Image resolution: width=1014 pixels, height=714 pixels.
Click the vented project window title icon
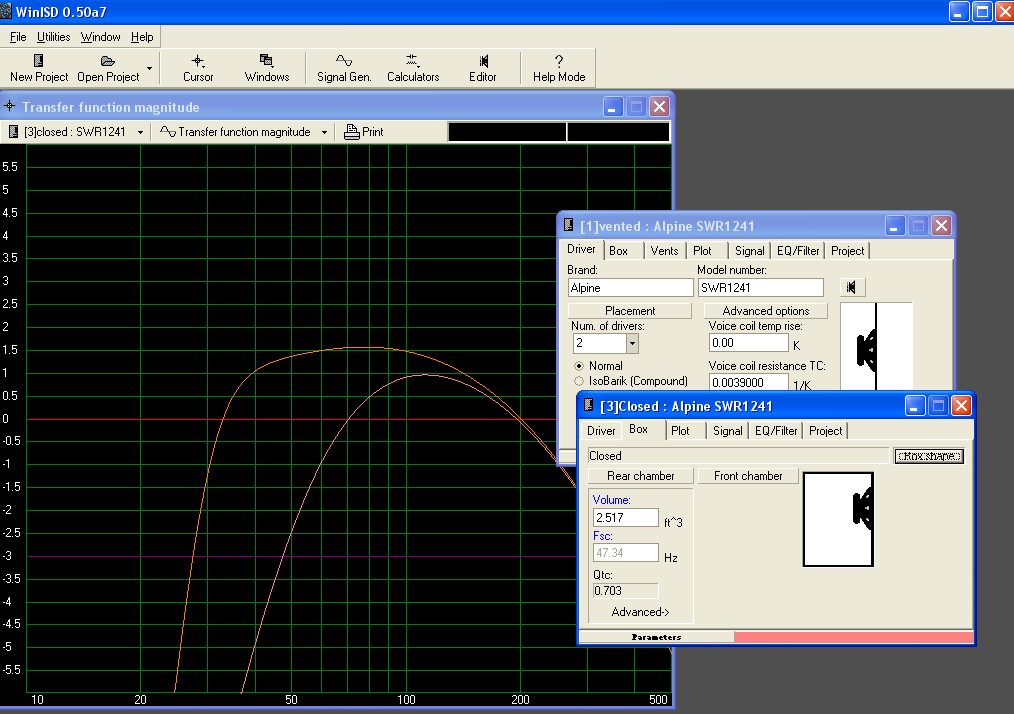568,225
